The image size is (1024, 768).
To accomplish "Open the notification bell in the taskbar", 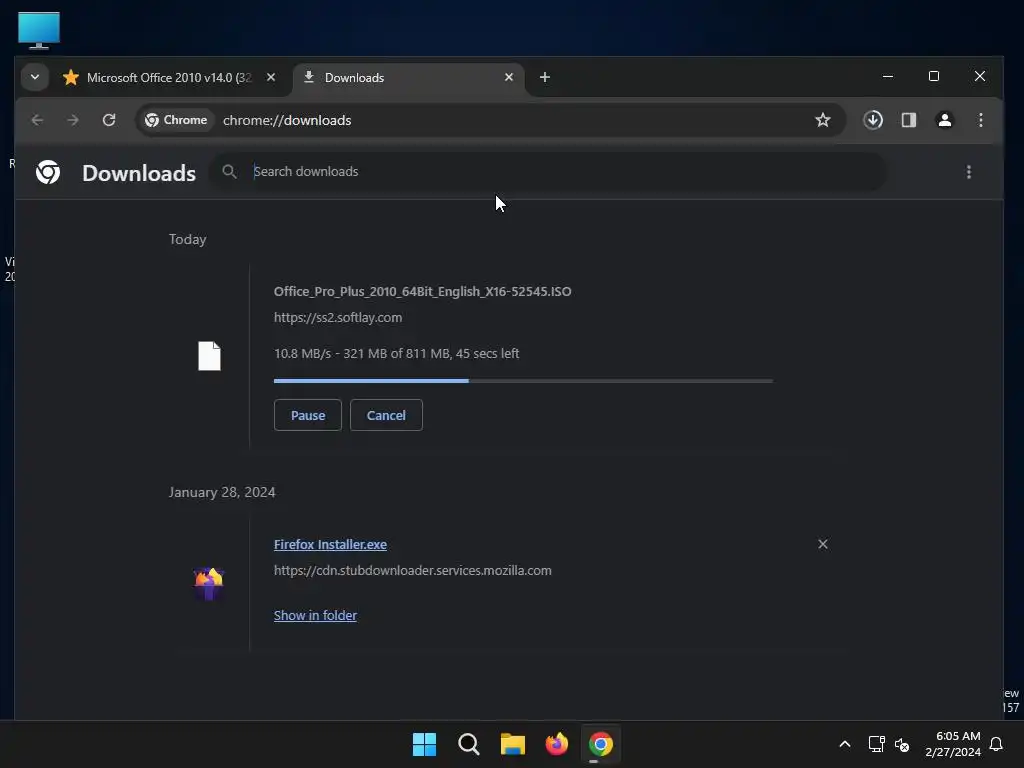I will (997, 744).
